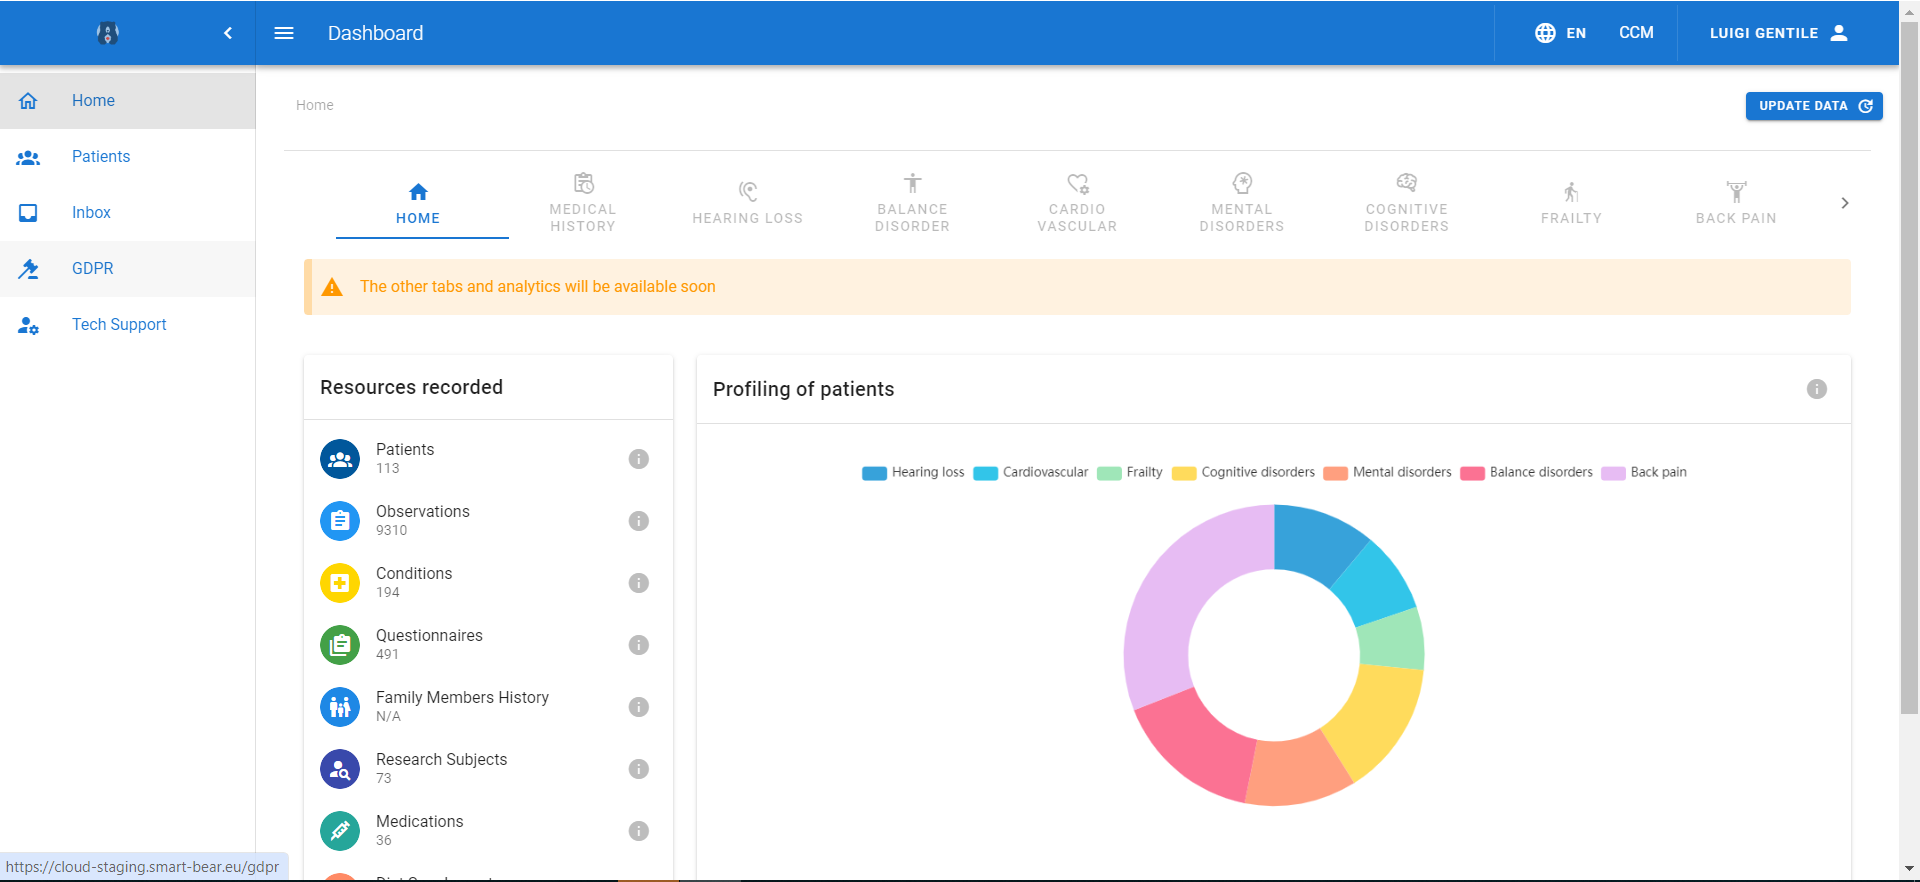Click the Inbox tray icon
The image size is (1920, 882).
[x=28, y=213]
